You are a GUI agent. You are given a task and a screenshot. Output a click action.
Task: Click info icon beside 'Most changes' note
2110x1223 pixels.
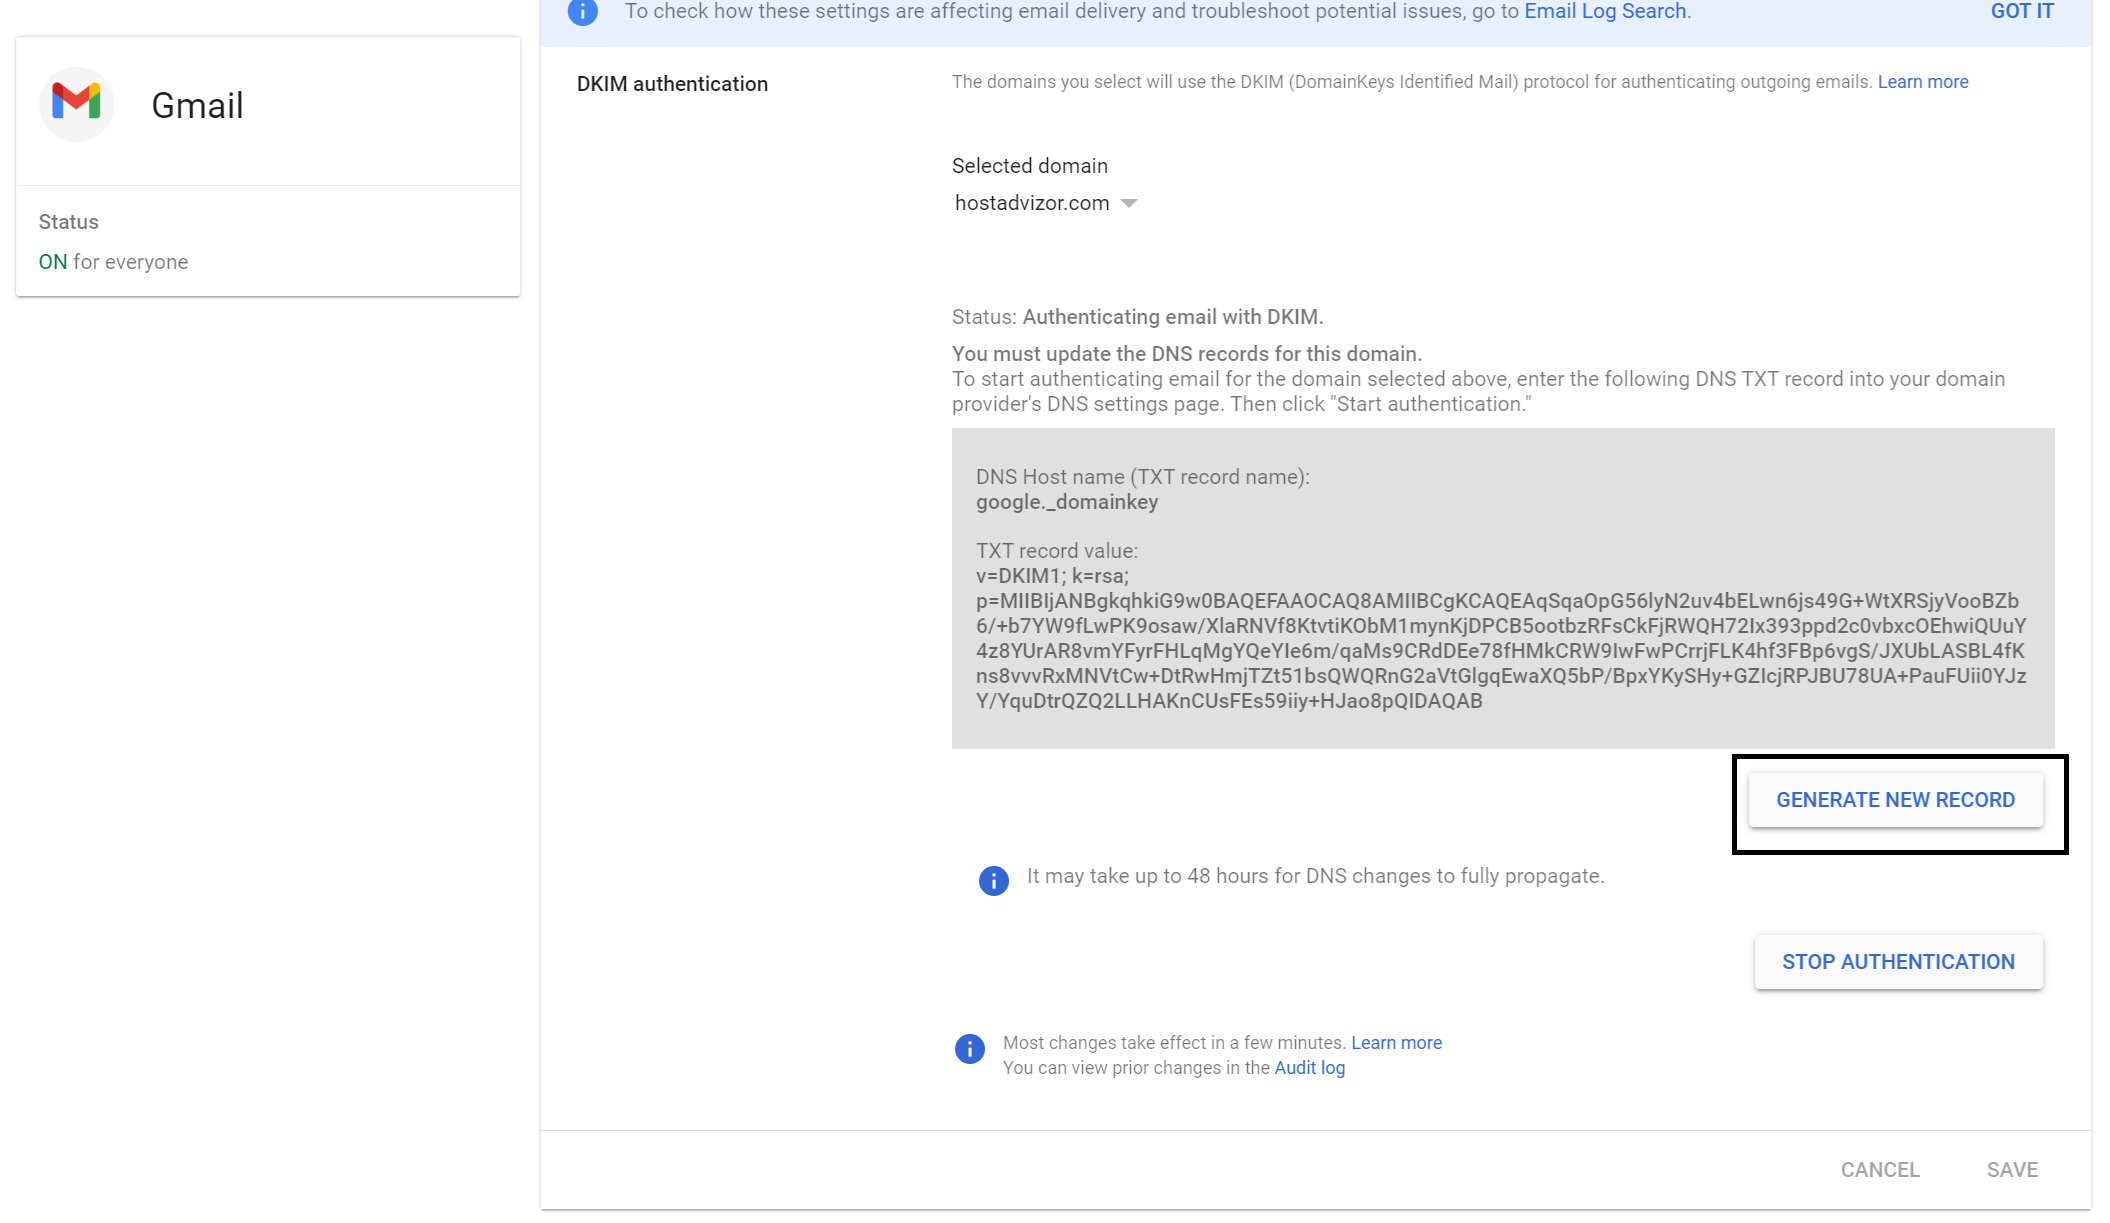pos(969,1048)
